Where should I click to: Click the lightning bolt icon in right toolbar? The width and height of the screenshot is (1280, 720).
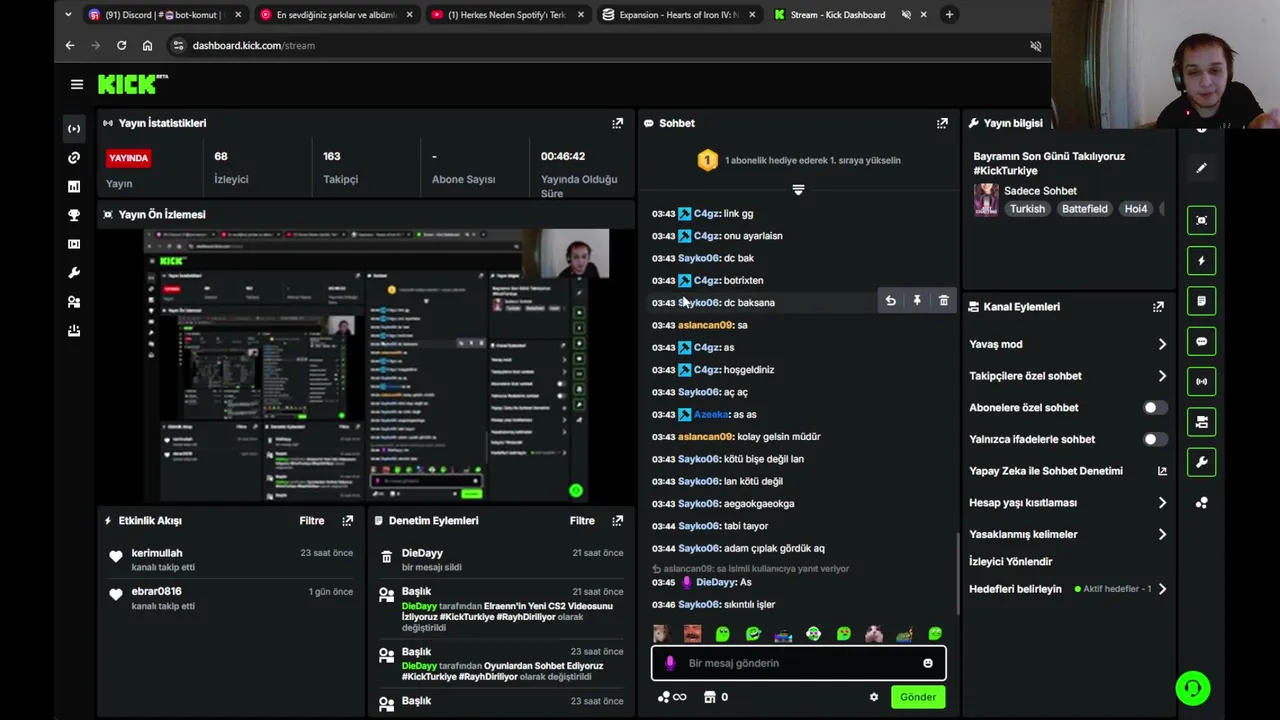(x=1201, y=261)
